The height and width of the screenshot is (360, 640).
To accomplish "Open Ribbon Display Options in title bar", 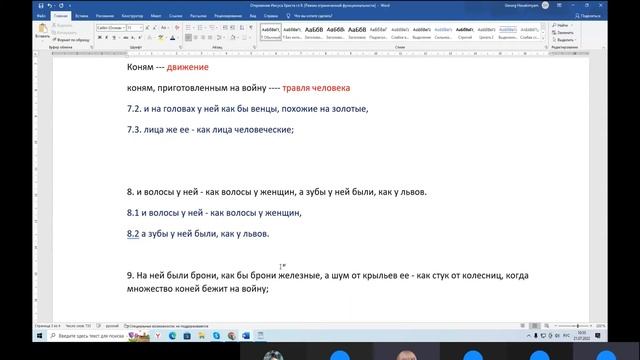I will point(559,6).
